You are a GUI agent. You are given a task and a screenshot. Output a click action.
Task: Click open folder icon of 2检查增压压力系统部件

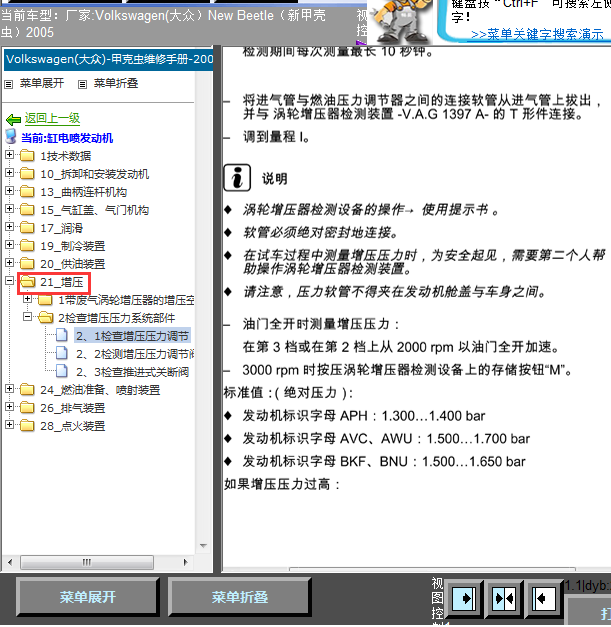pyautogui.click(x=46, y=317)
